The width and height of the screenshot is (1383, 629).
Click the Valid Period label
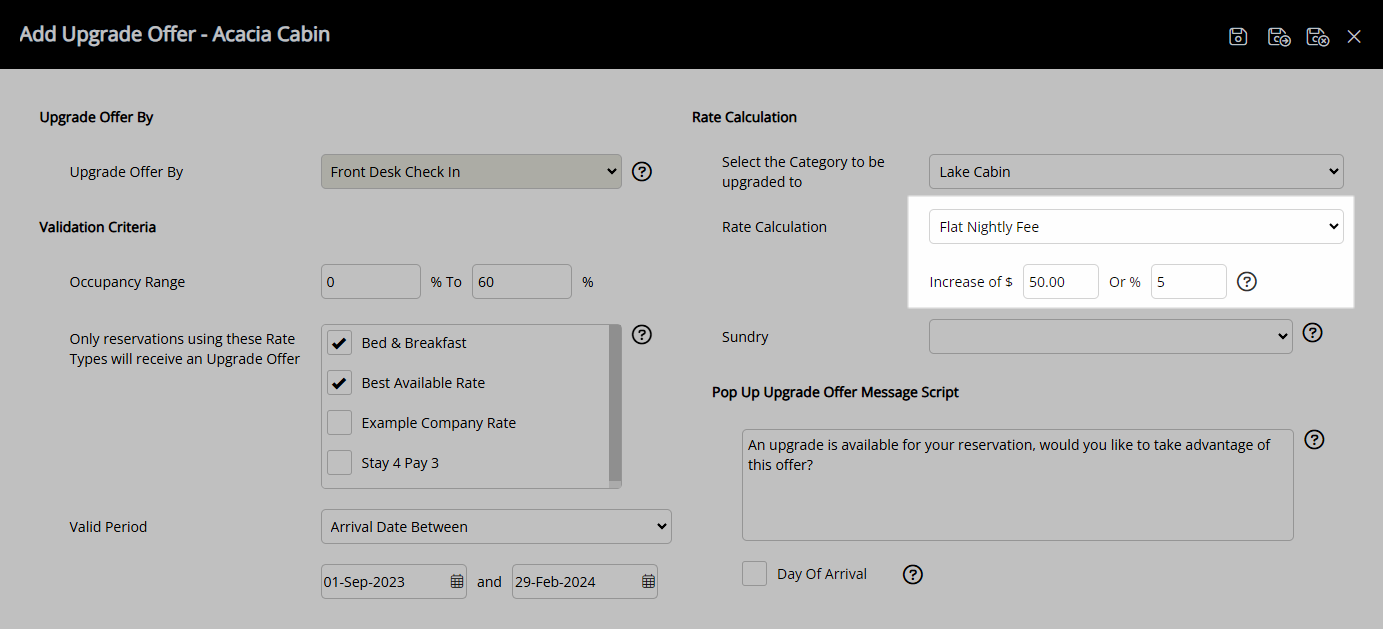click(108, 526)
